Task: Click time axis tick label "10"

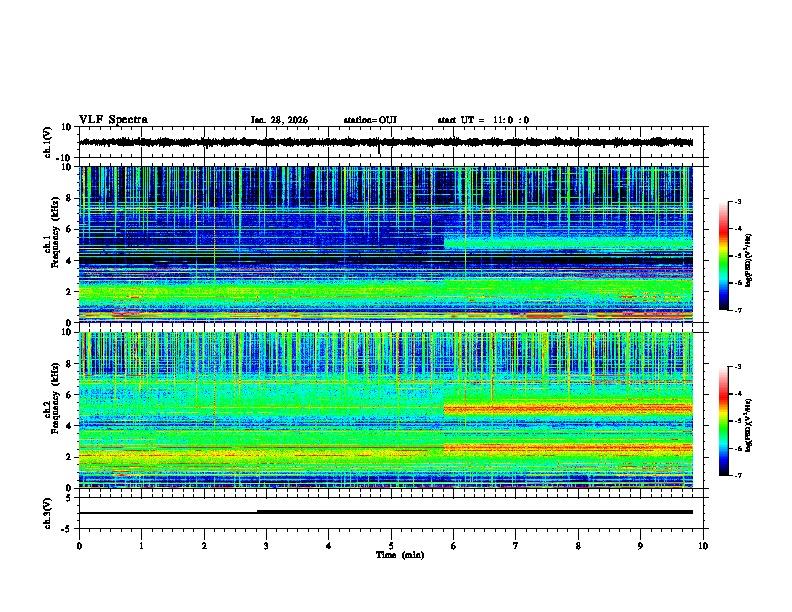Action: [703, 546]
